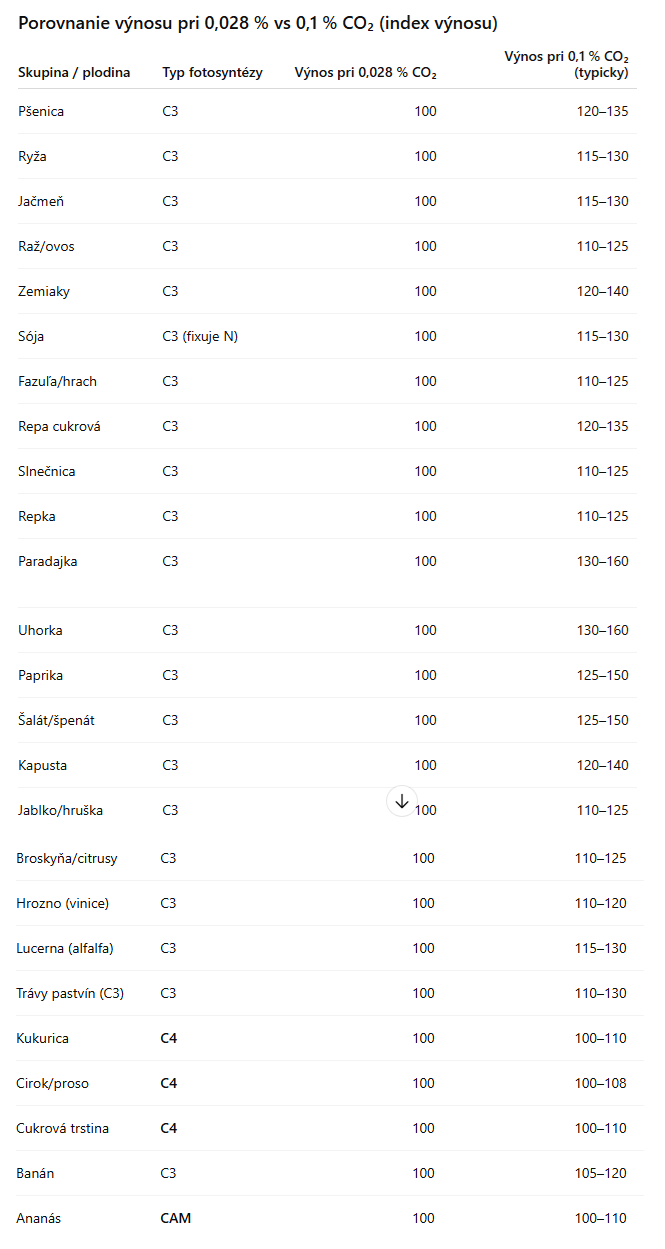665x1249 pixels.
Task: Click the "Skupina / plodina" column header
Action: [74, 72]
